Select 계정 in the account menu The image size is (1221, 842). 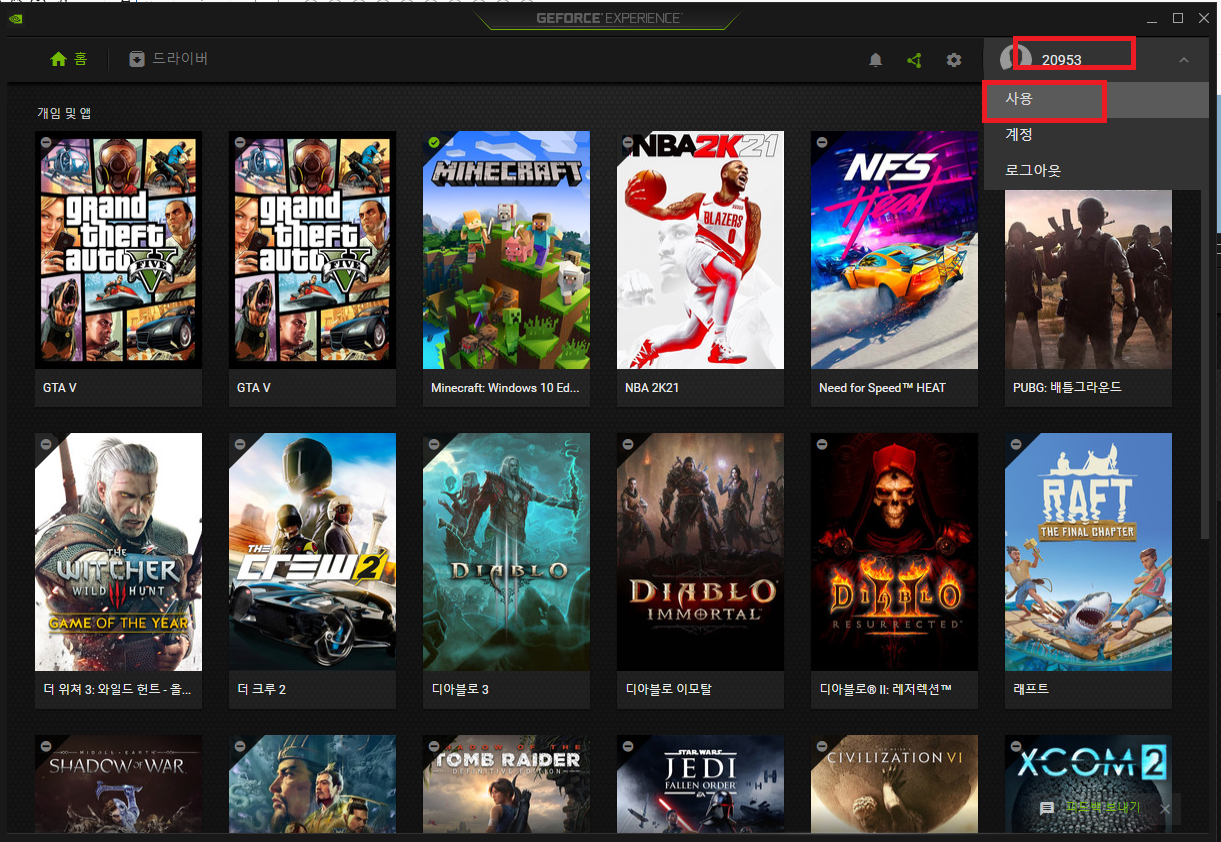click(1096, 134)
